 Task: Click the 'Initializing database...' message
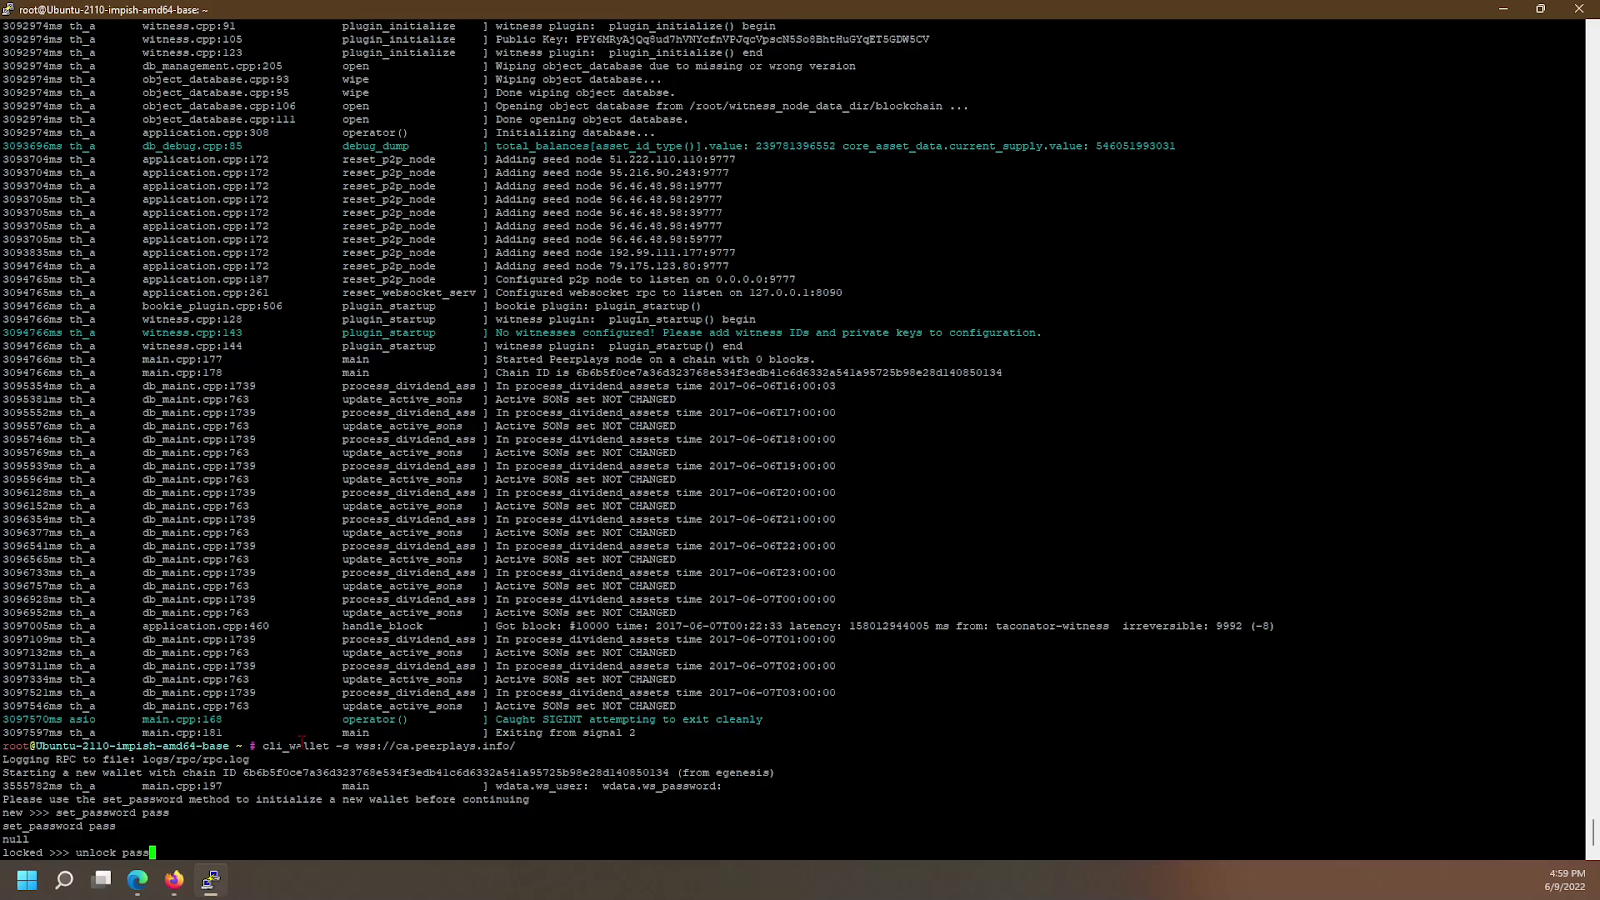point(575,133)
